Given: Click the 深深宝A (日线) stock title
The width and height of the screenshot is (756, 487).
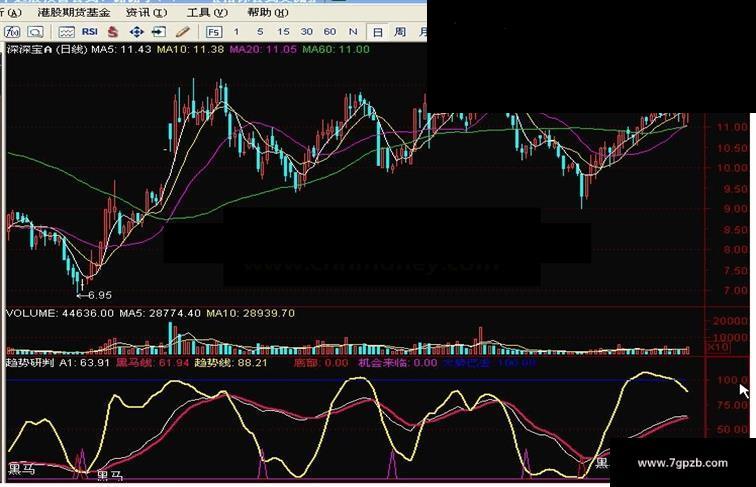Looking at the screenshot, I should click(47, 49).
